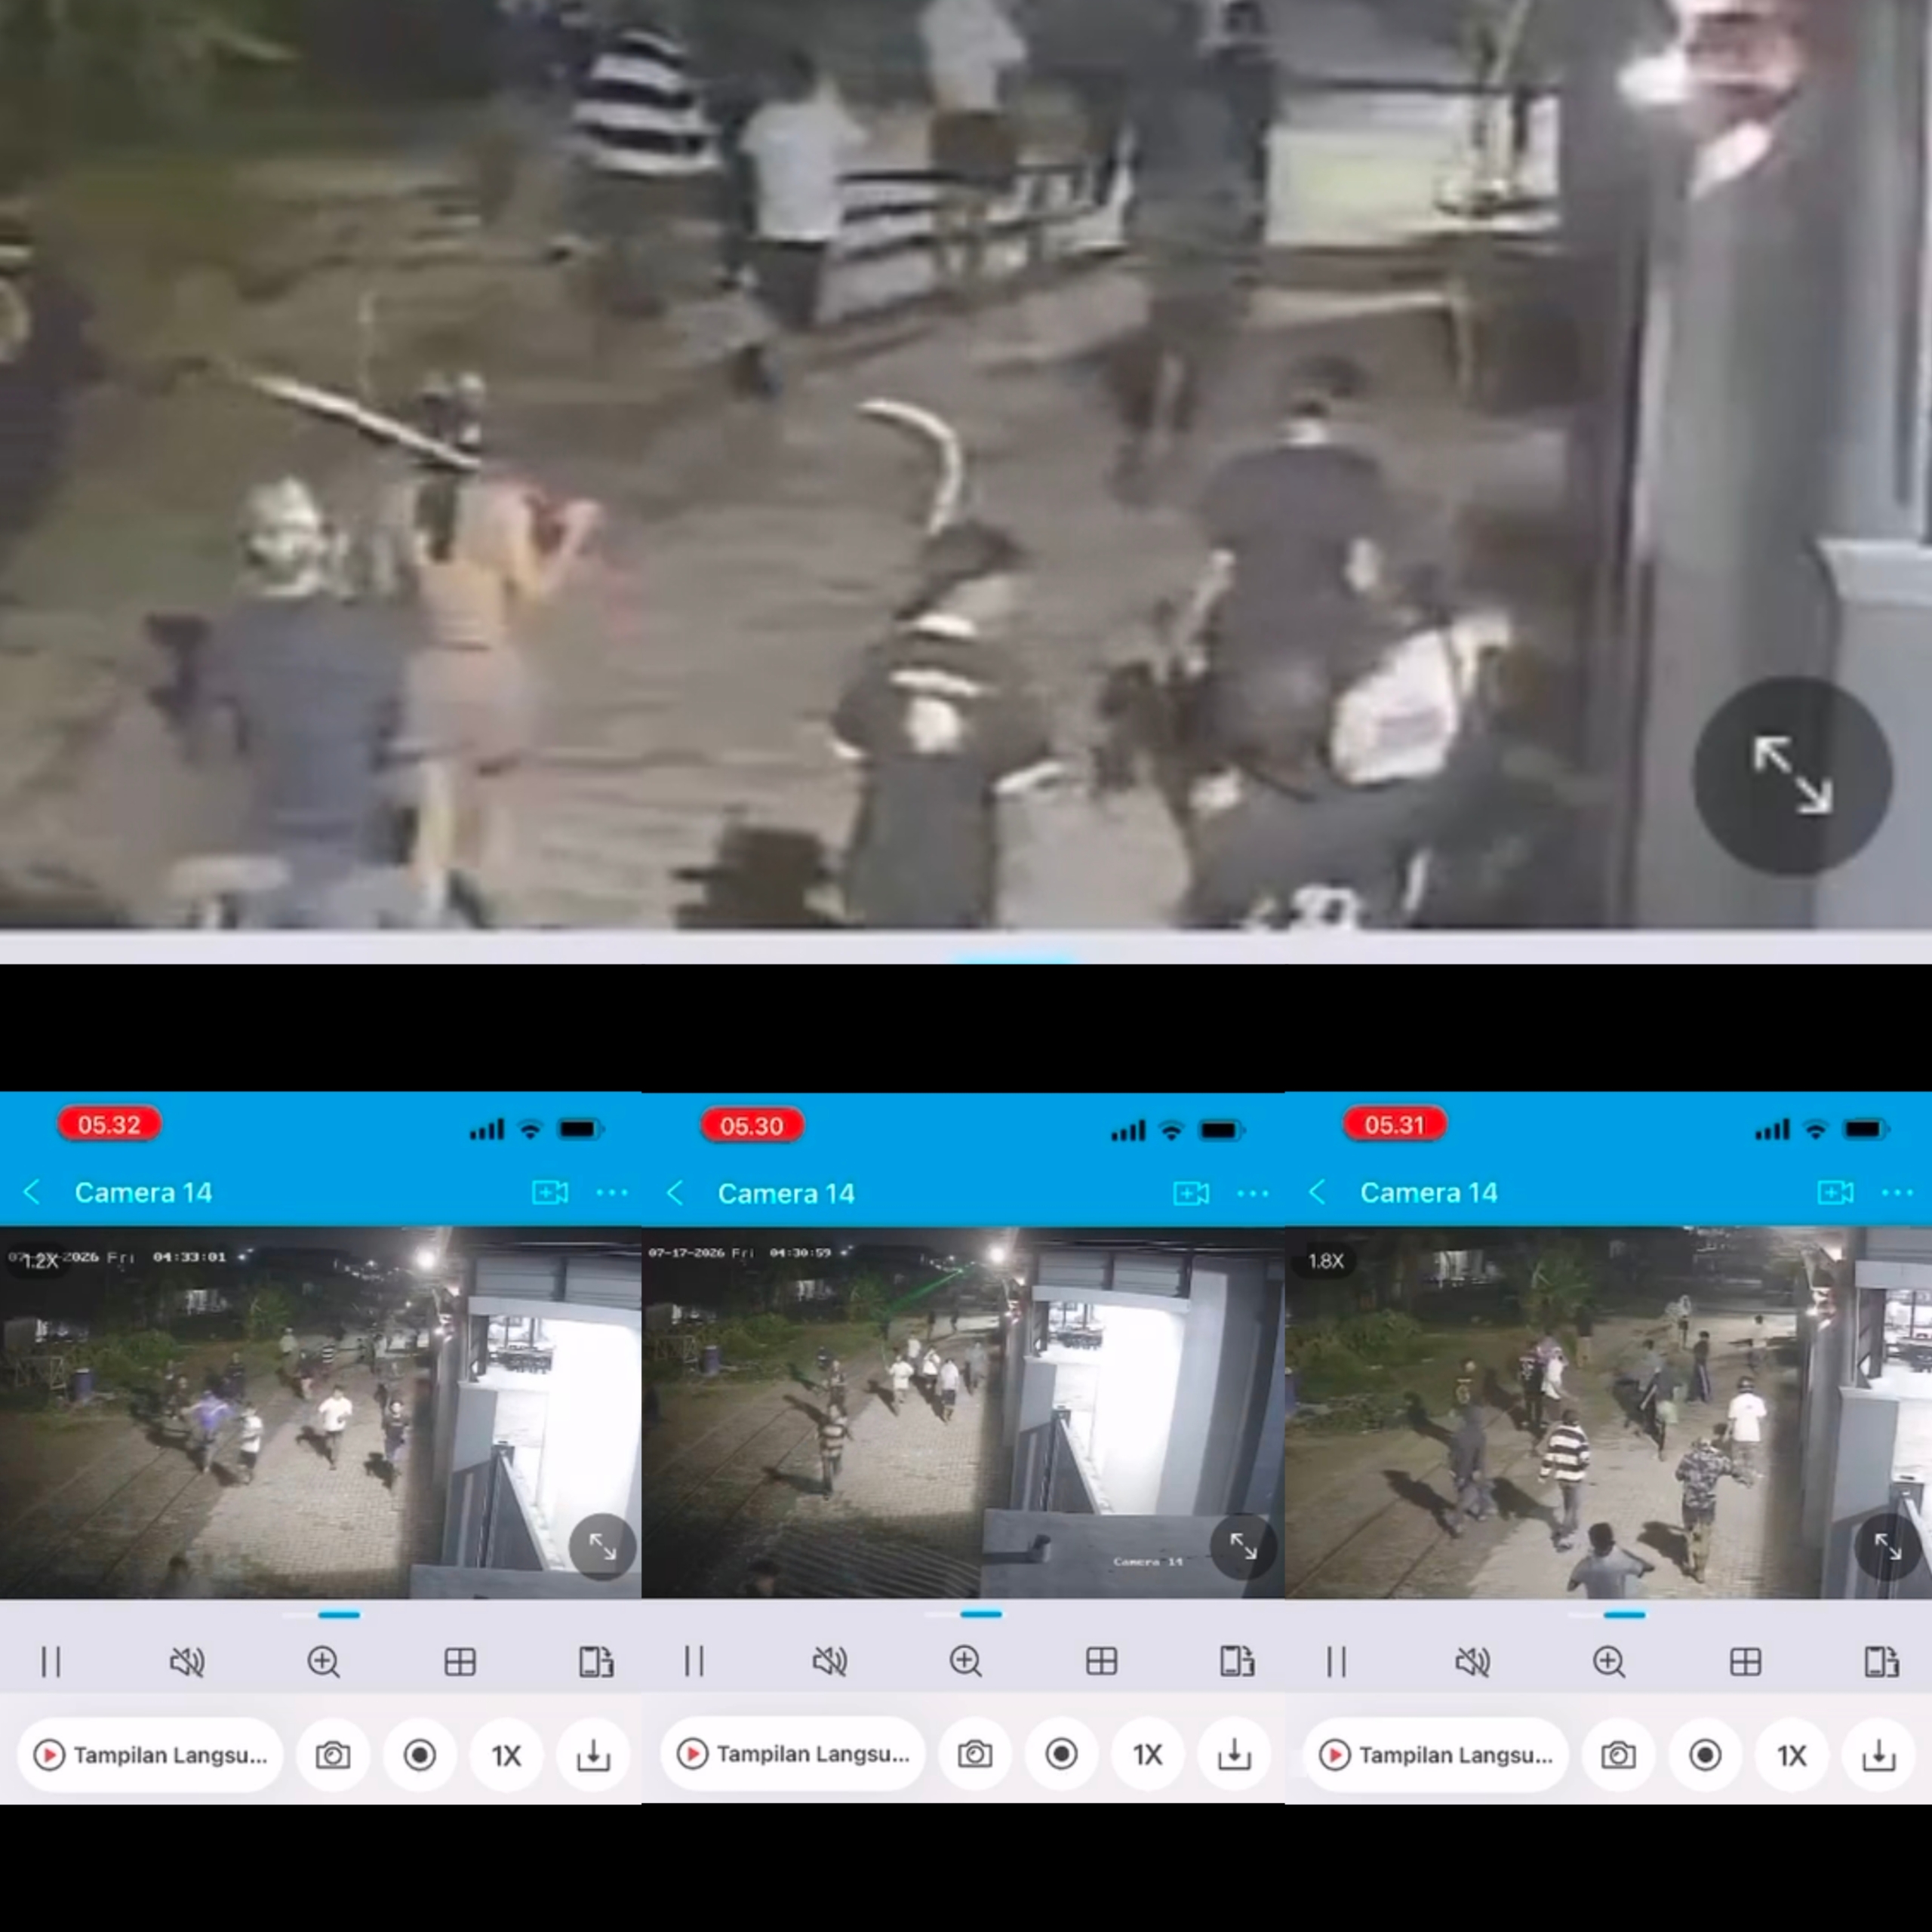Toggle muted sound in 05.32 screen
The height and width of the screenshot is (1932, 1932).
(x=187, y=1662)
